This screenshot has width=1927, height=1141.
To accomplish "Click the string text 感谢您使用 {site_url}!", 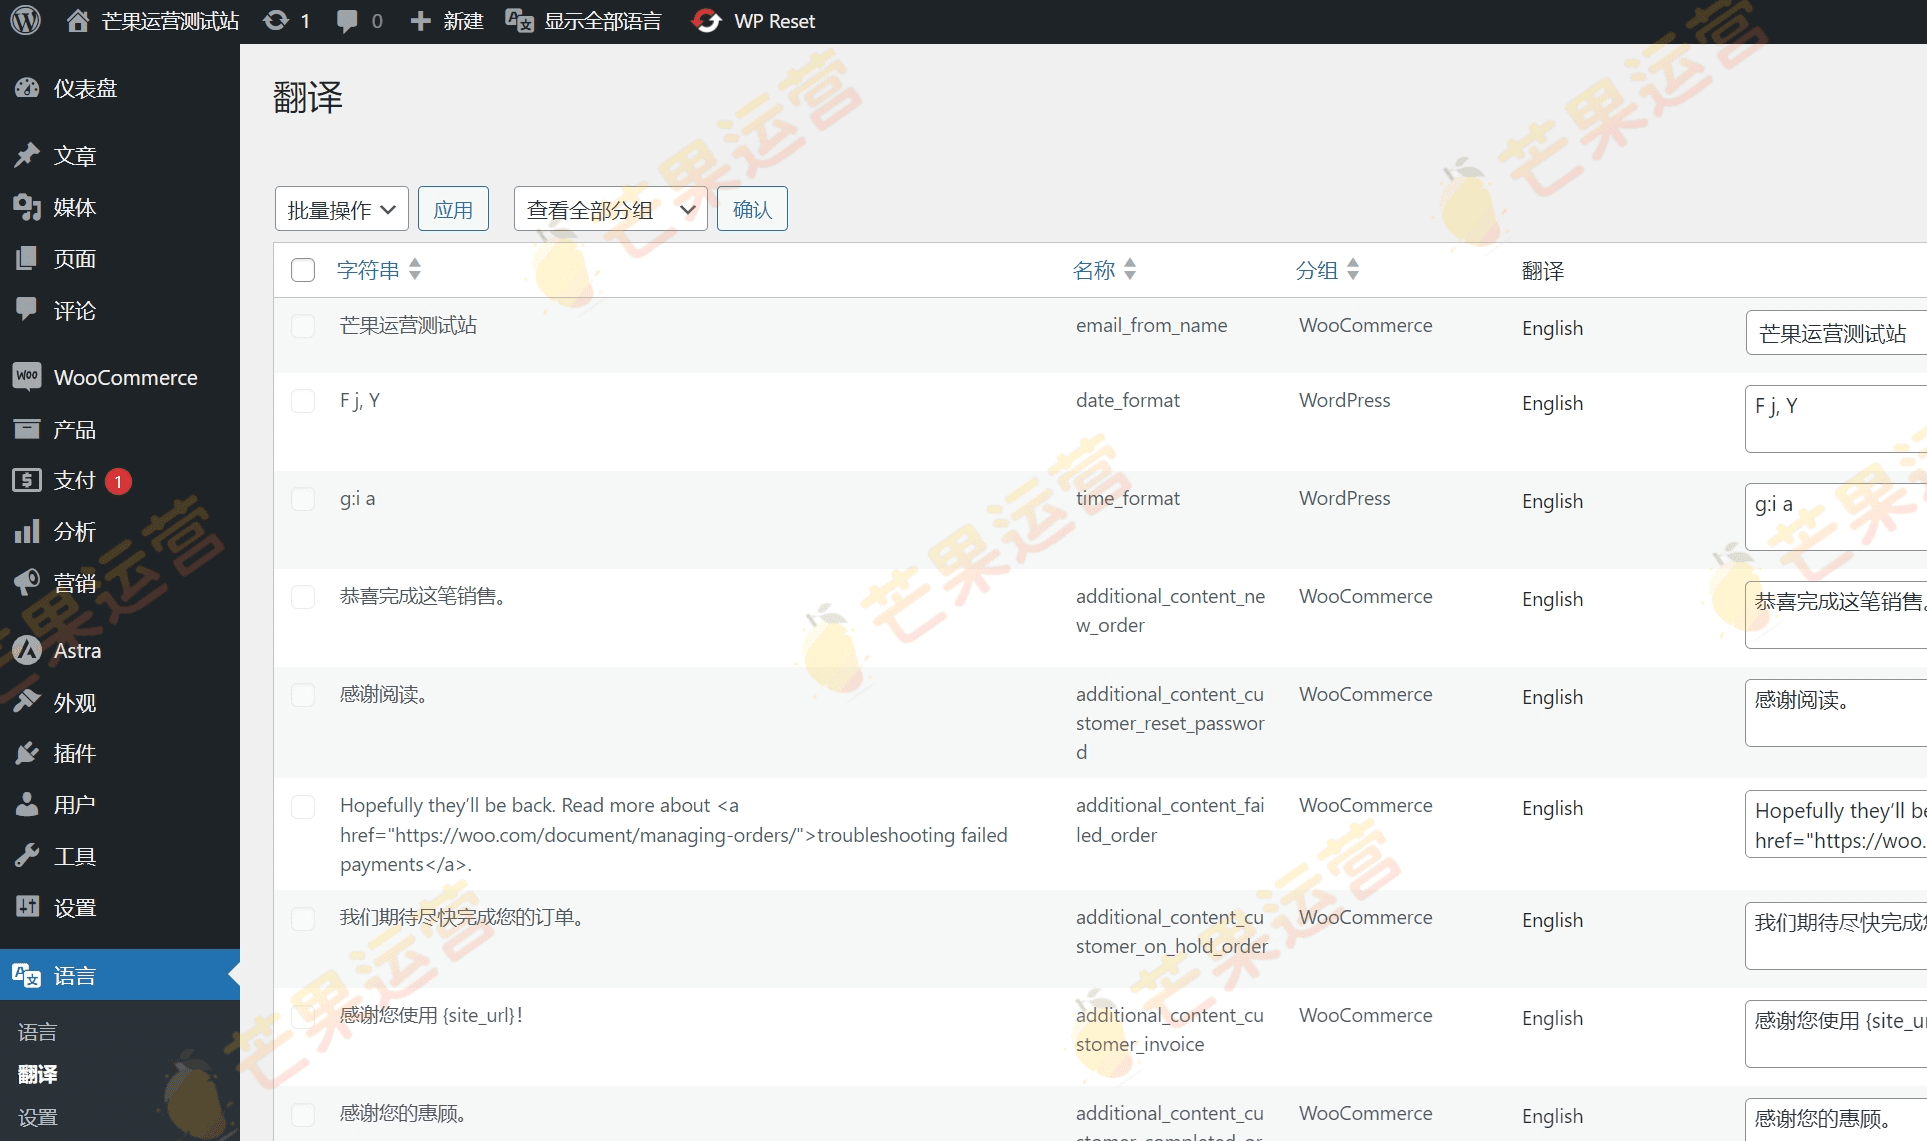I will (431, 1015).
